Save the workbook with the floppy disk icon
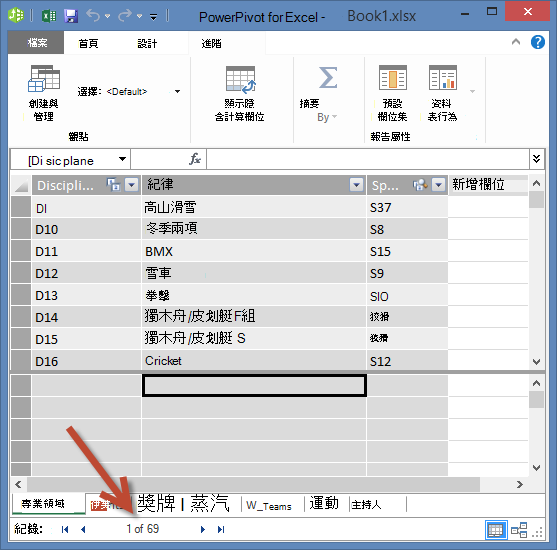 71,16
